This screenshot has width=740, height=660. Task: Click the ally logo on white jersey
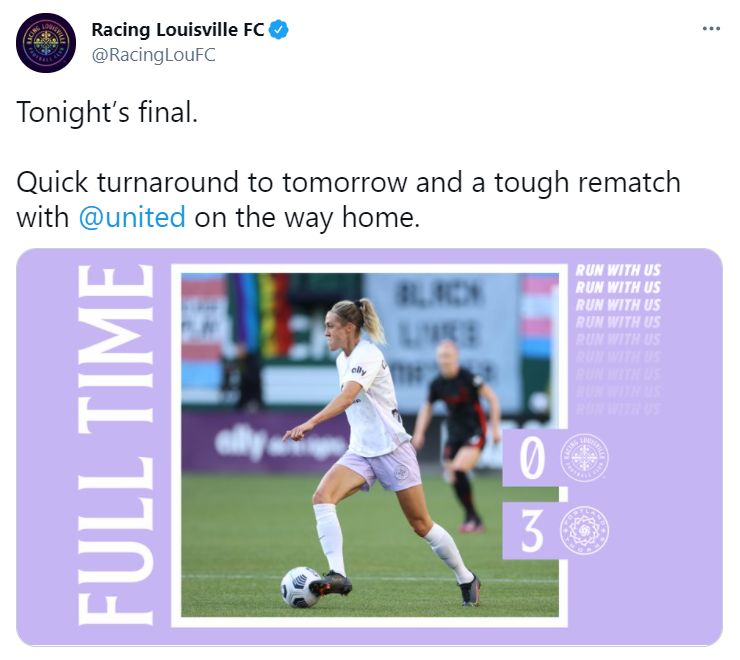[359, 370]
